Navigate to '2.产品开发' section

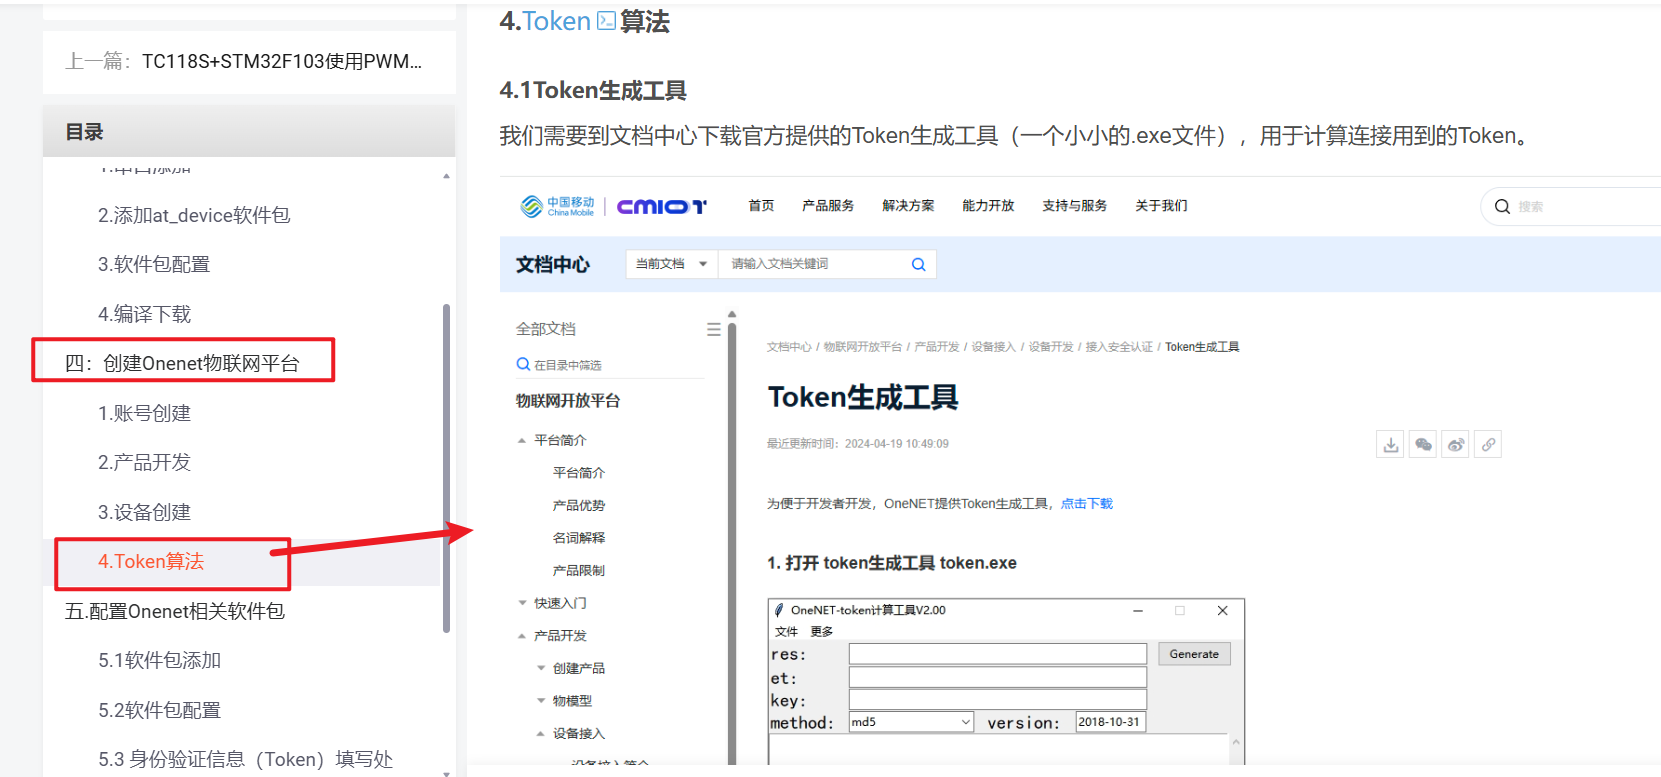144,462
